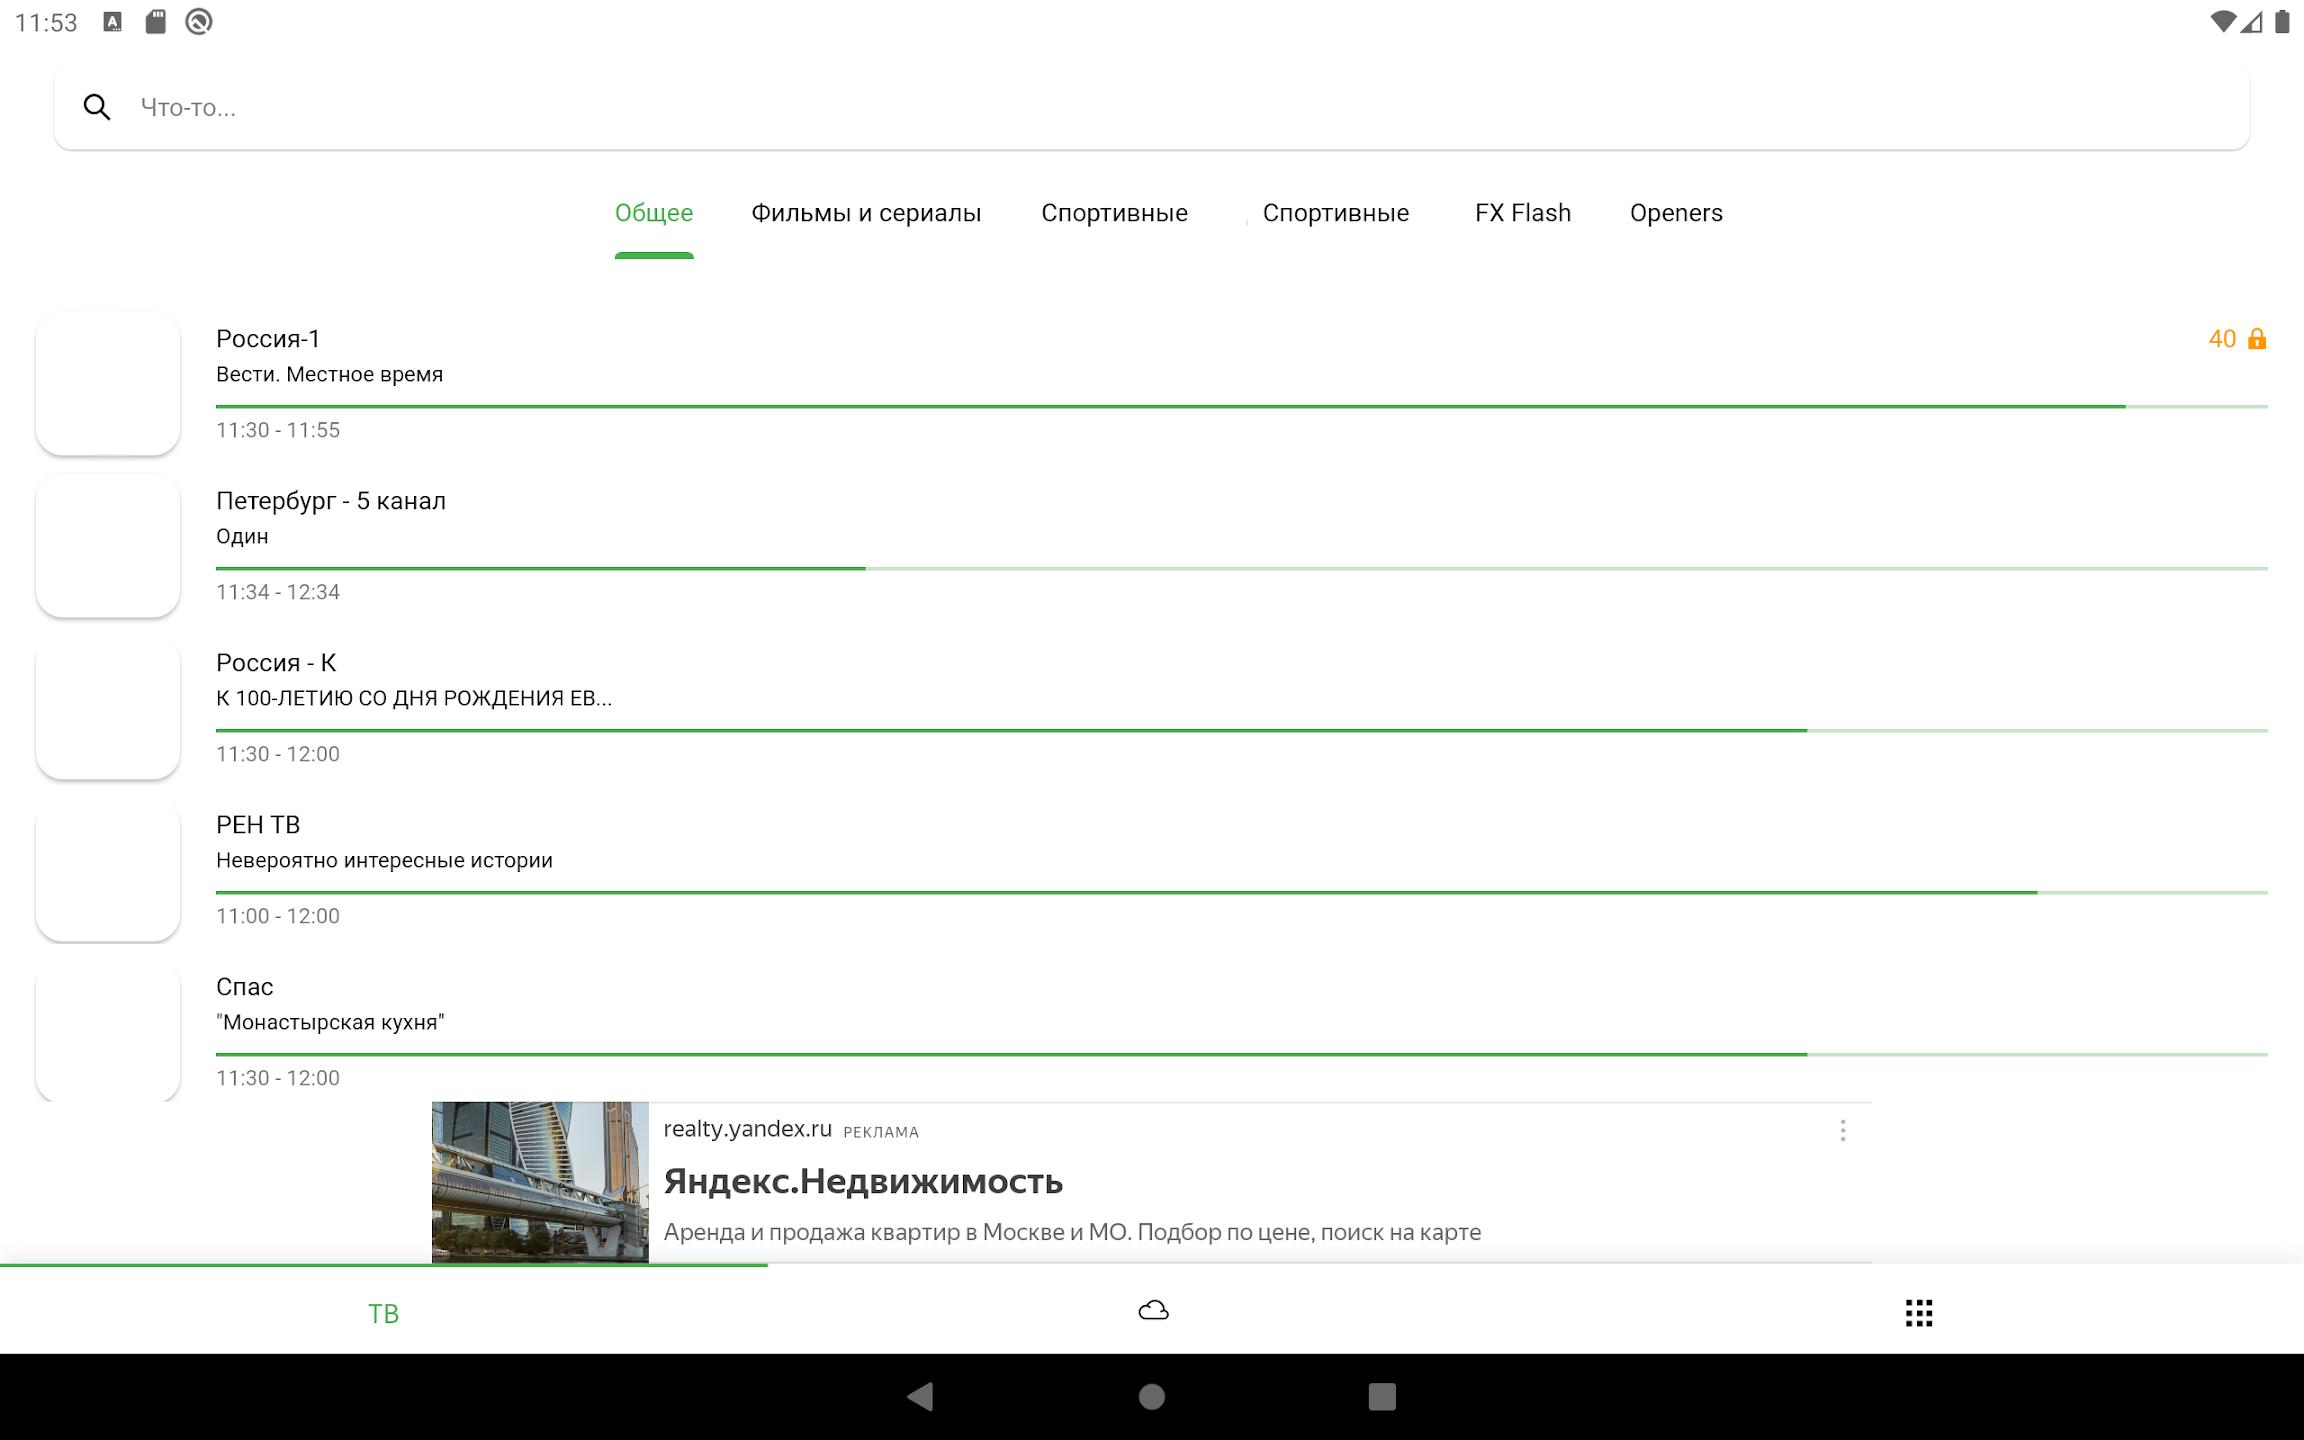
Task: Click time range 11:00 - 12:00
Action: click(x=278, y=916)
